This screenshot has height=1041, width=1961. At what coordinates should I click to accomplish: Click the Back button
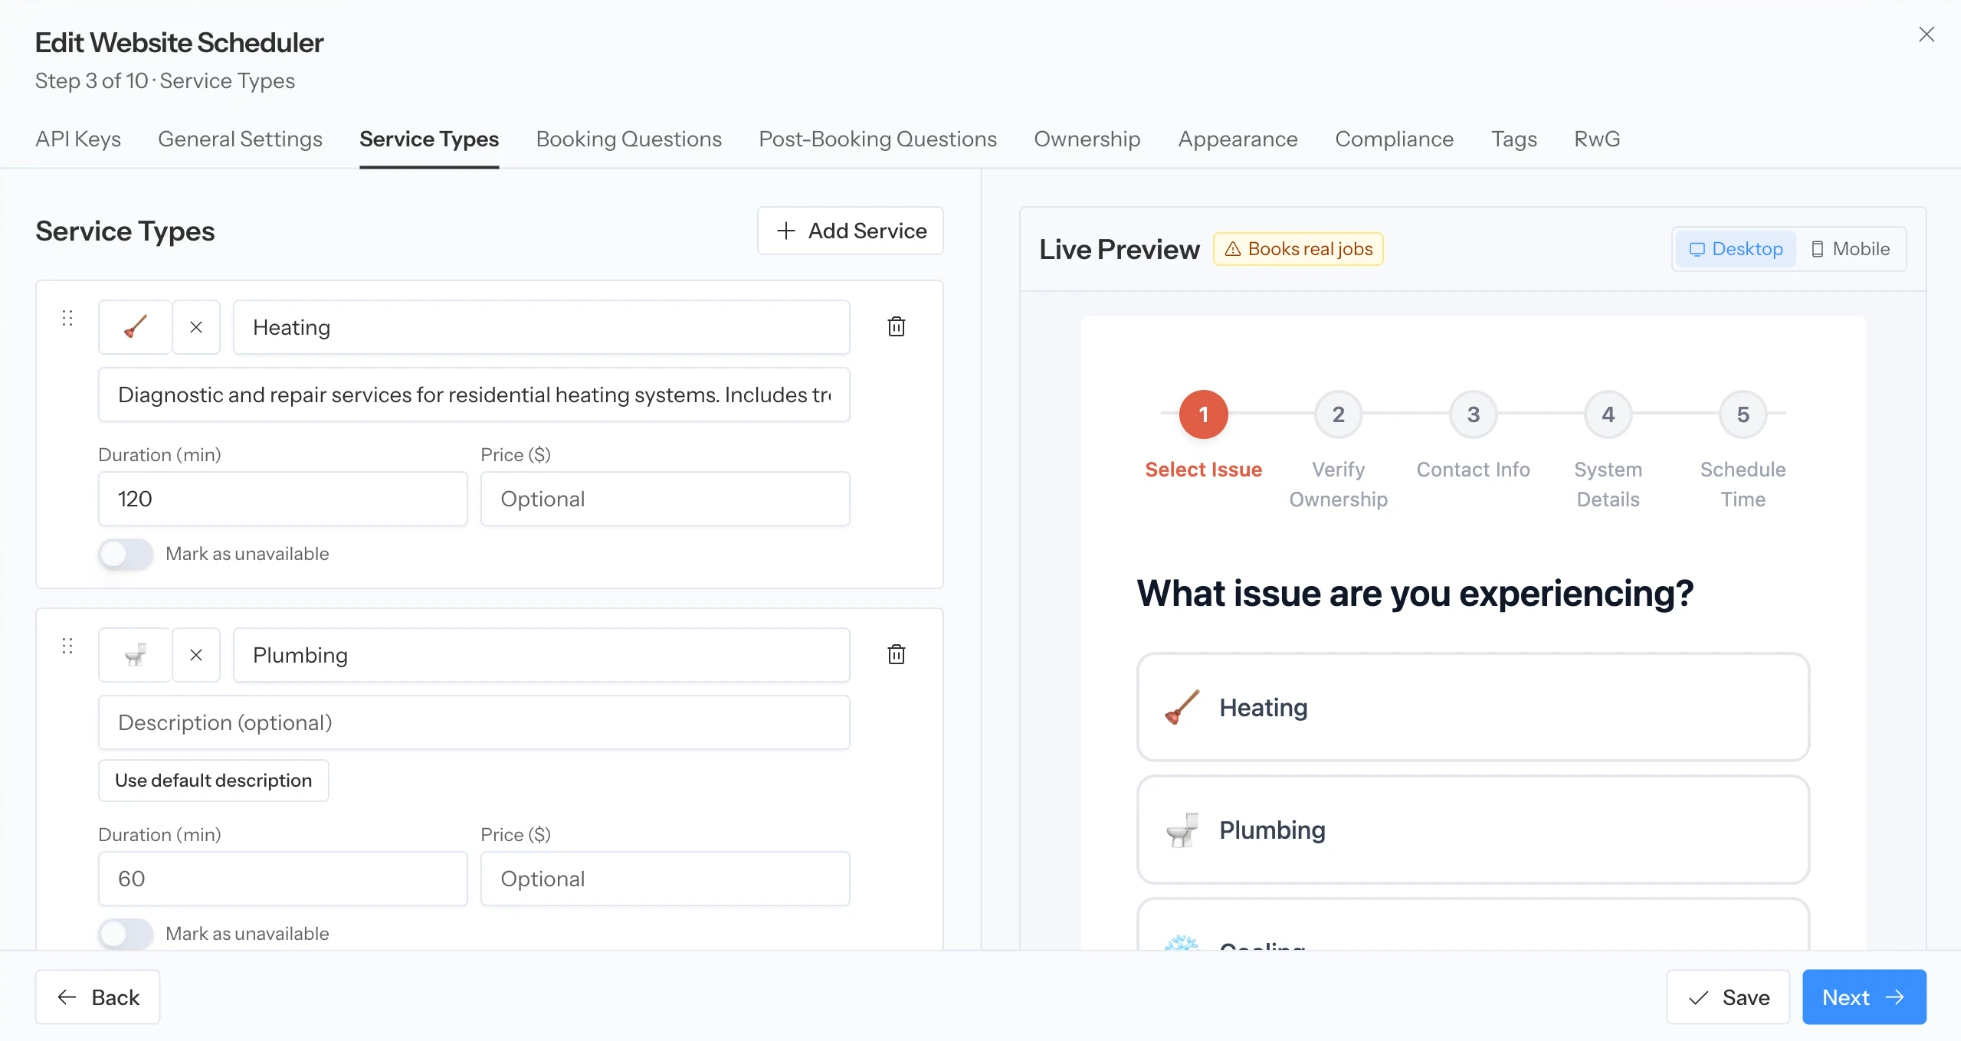pos(98,997)
